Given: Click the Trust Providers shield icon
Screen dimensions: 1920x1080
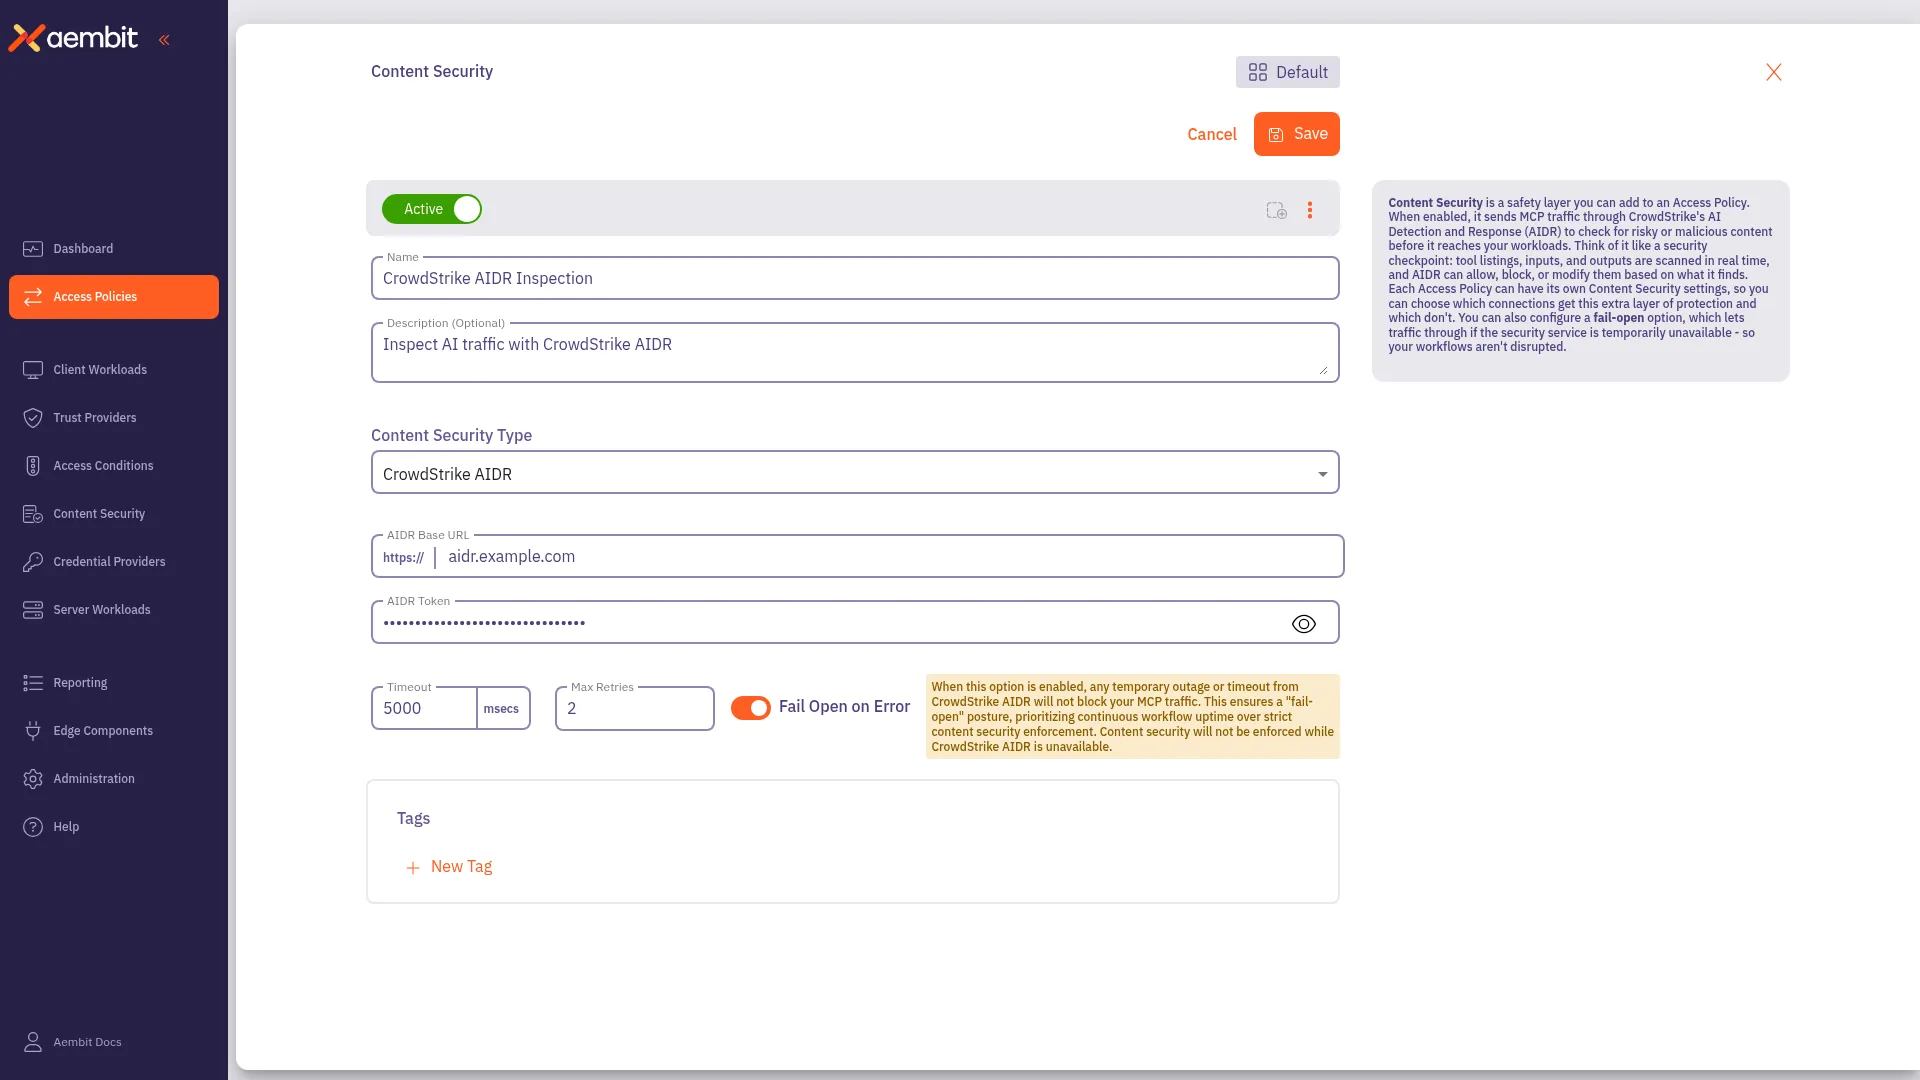Looking at the screenshot, I should click(x=33, y=418).
